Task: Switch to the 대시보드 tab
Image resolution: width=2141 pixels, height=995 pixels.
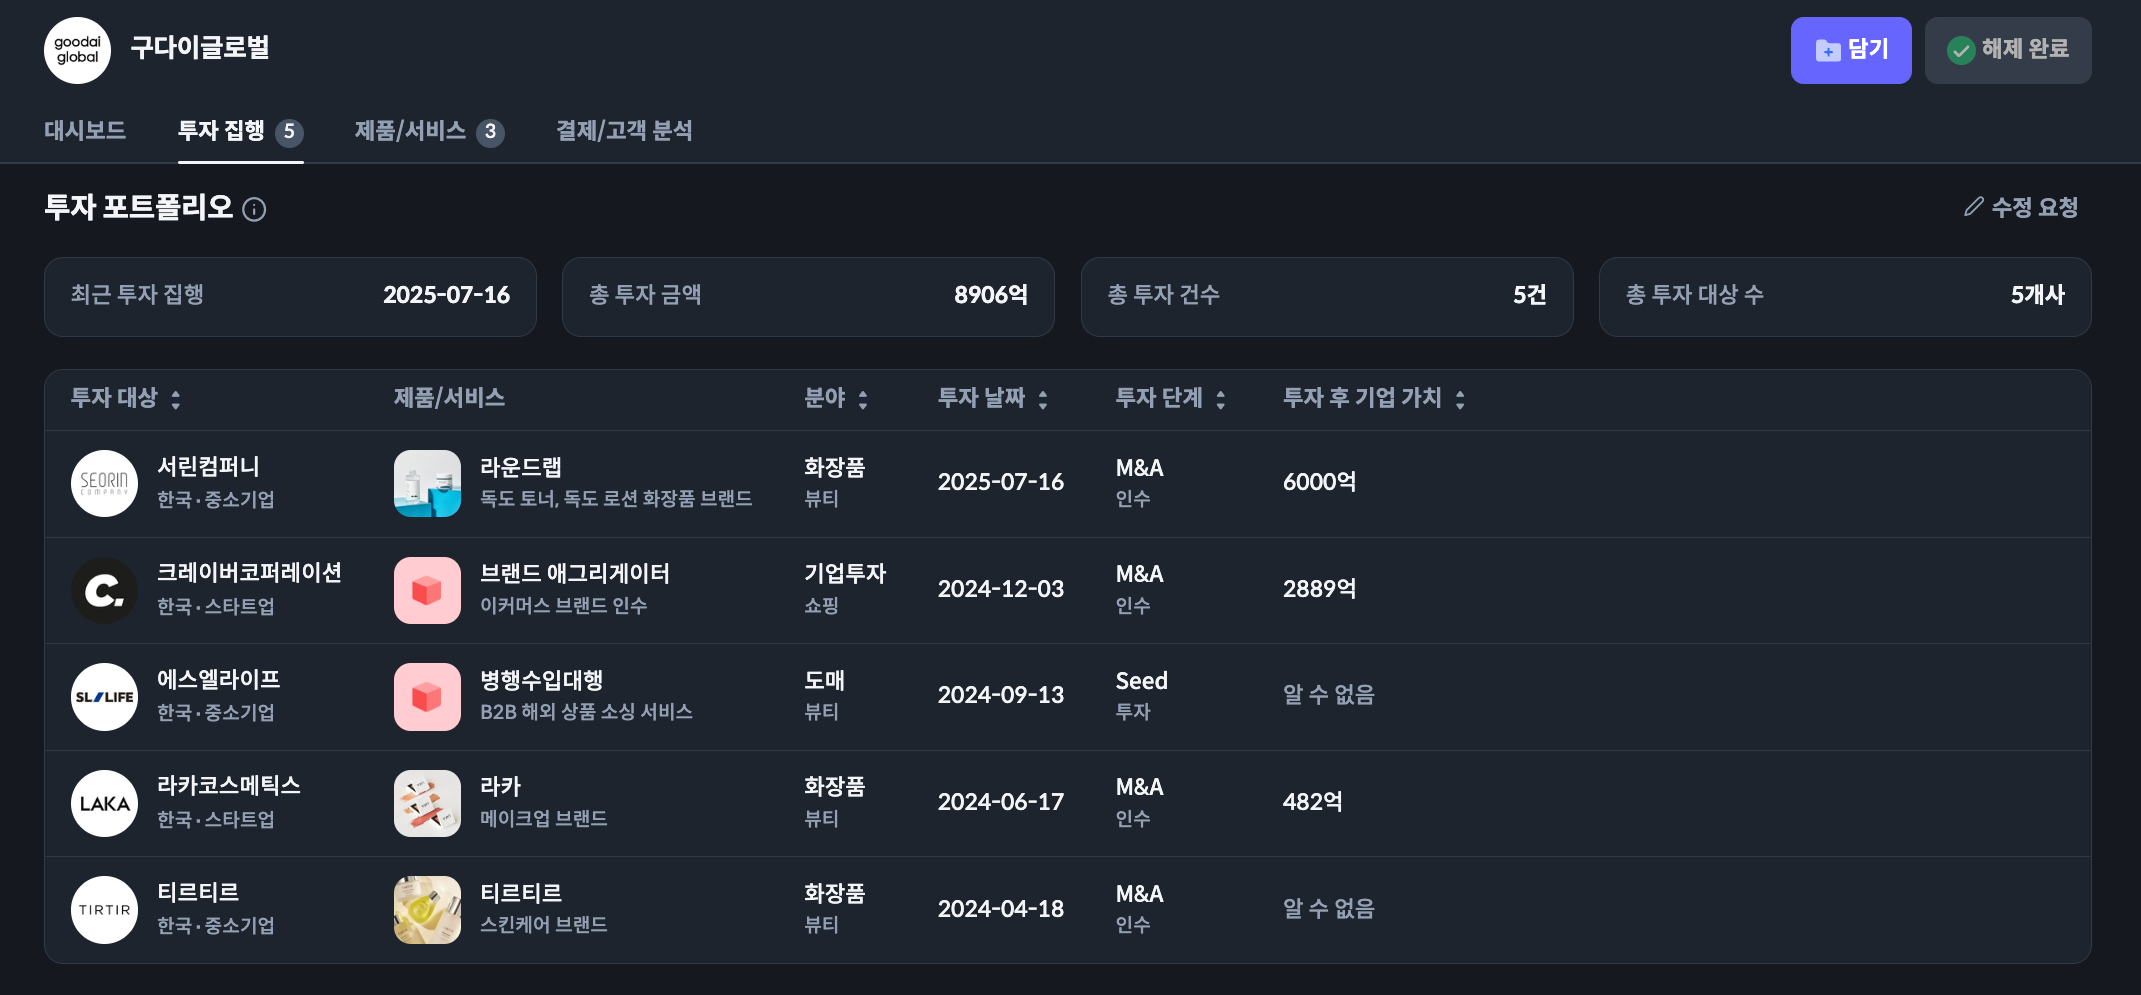Action: point(85,131)
